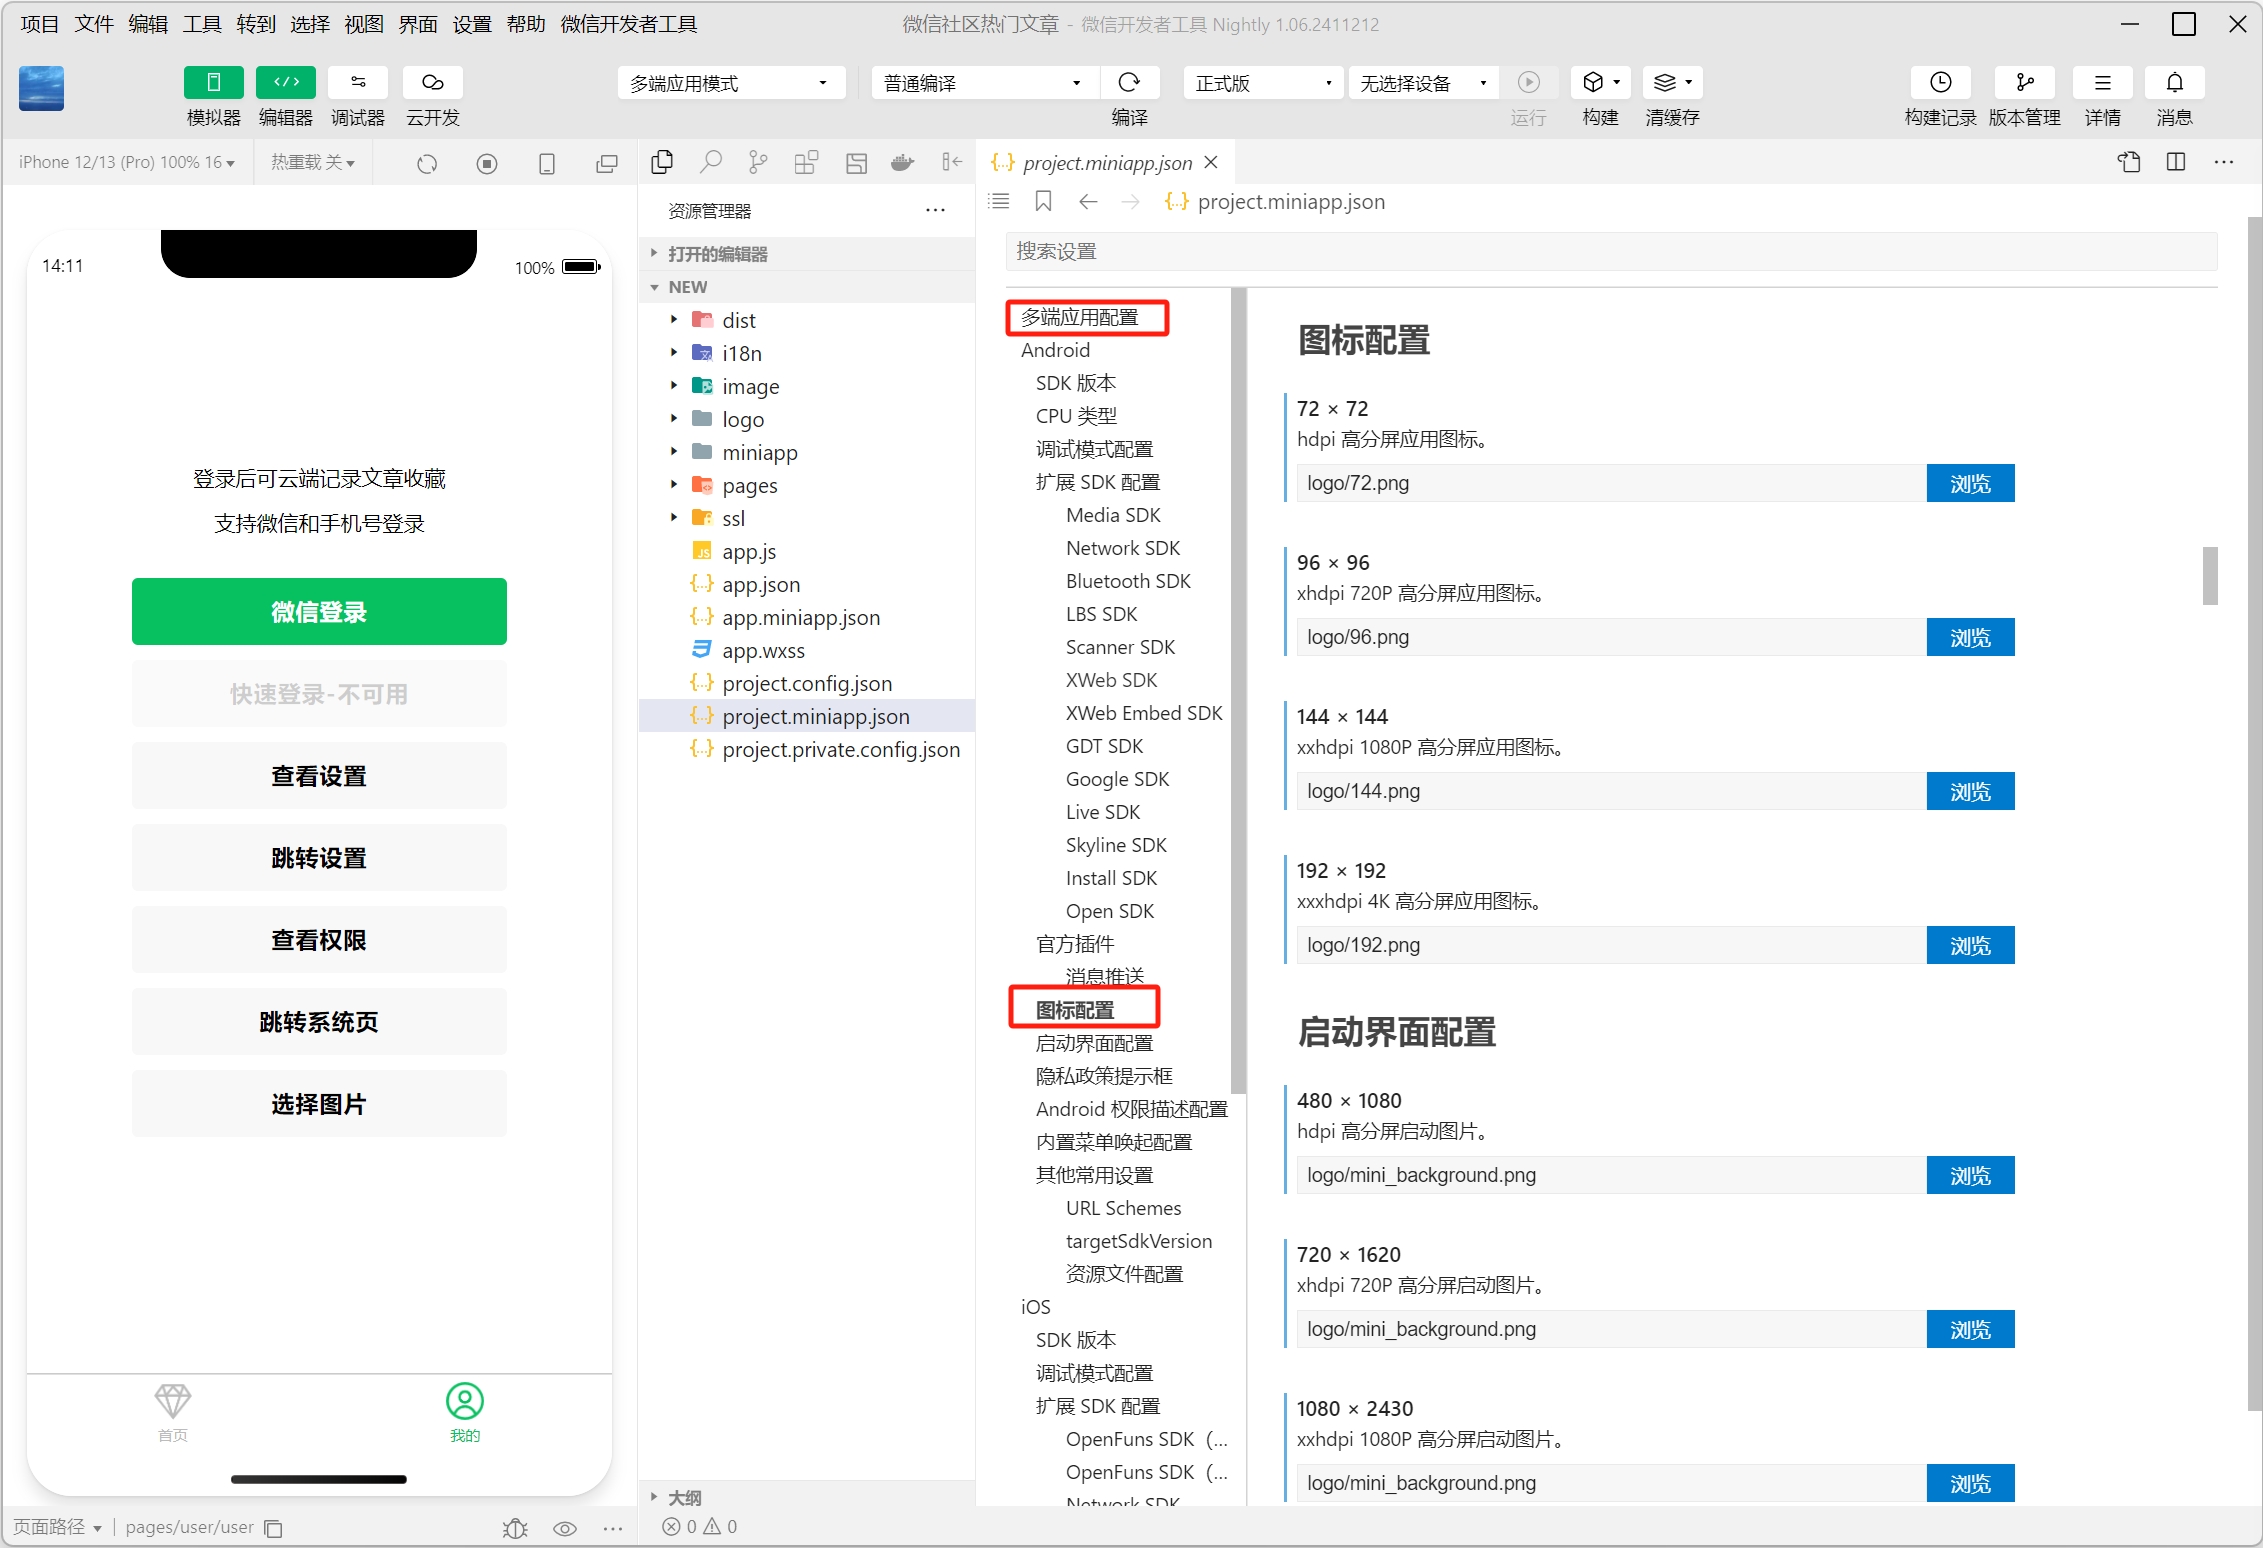Click the phone device icon in simulator toolbar
2263x1548 pixels.
(x=547, y=164)
